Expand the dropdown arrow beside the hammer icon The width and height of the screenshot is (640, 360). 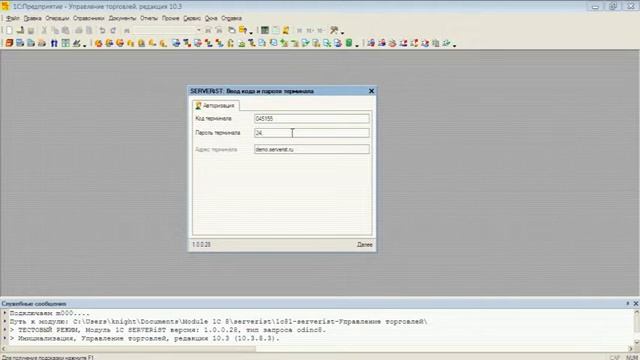342,32
